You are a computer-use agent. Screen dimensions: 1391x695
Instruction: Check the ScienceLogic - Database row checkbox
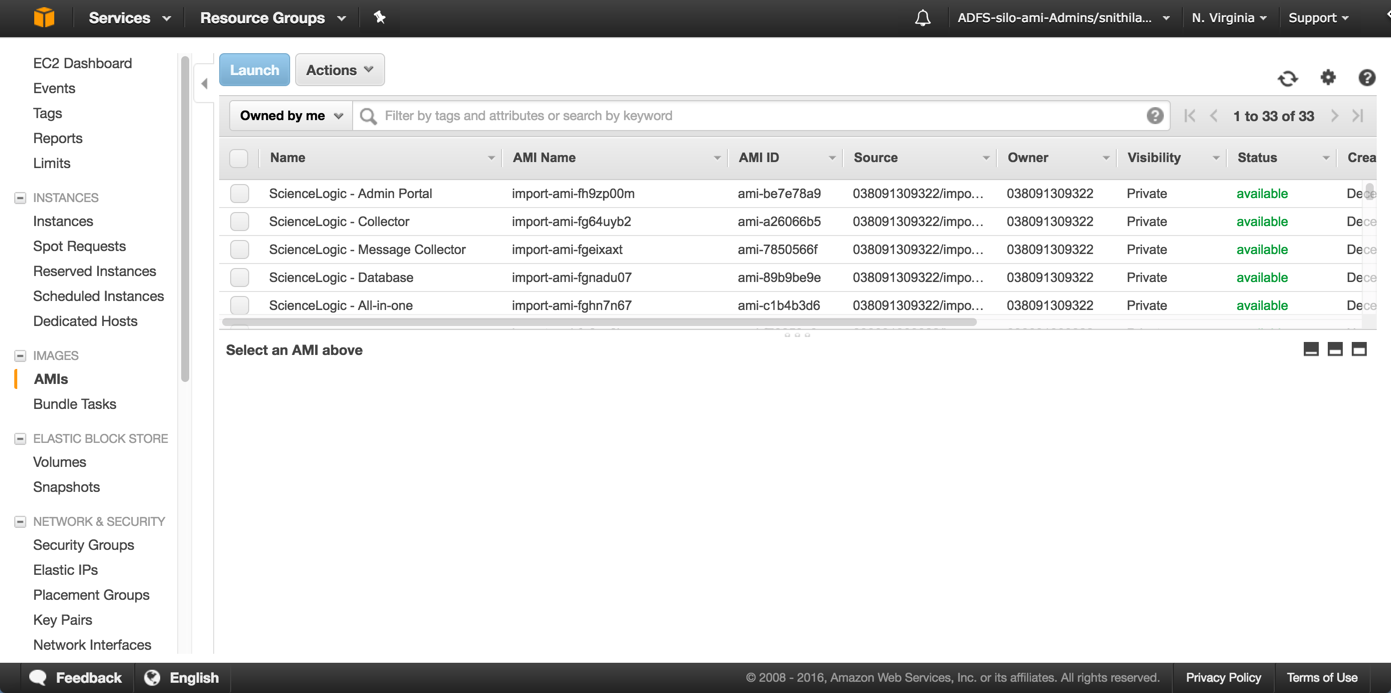[x=239, y=278]
